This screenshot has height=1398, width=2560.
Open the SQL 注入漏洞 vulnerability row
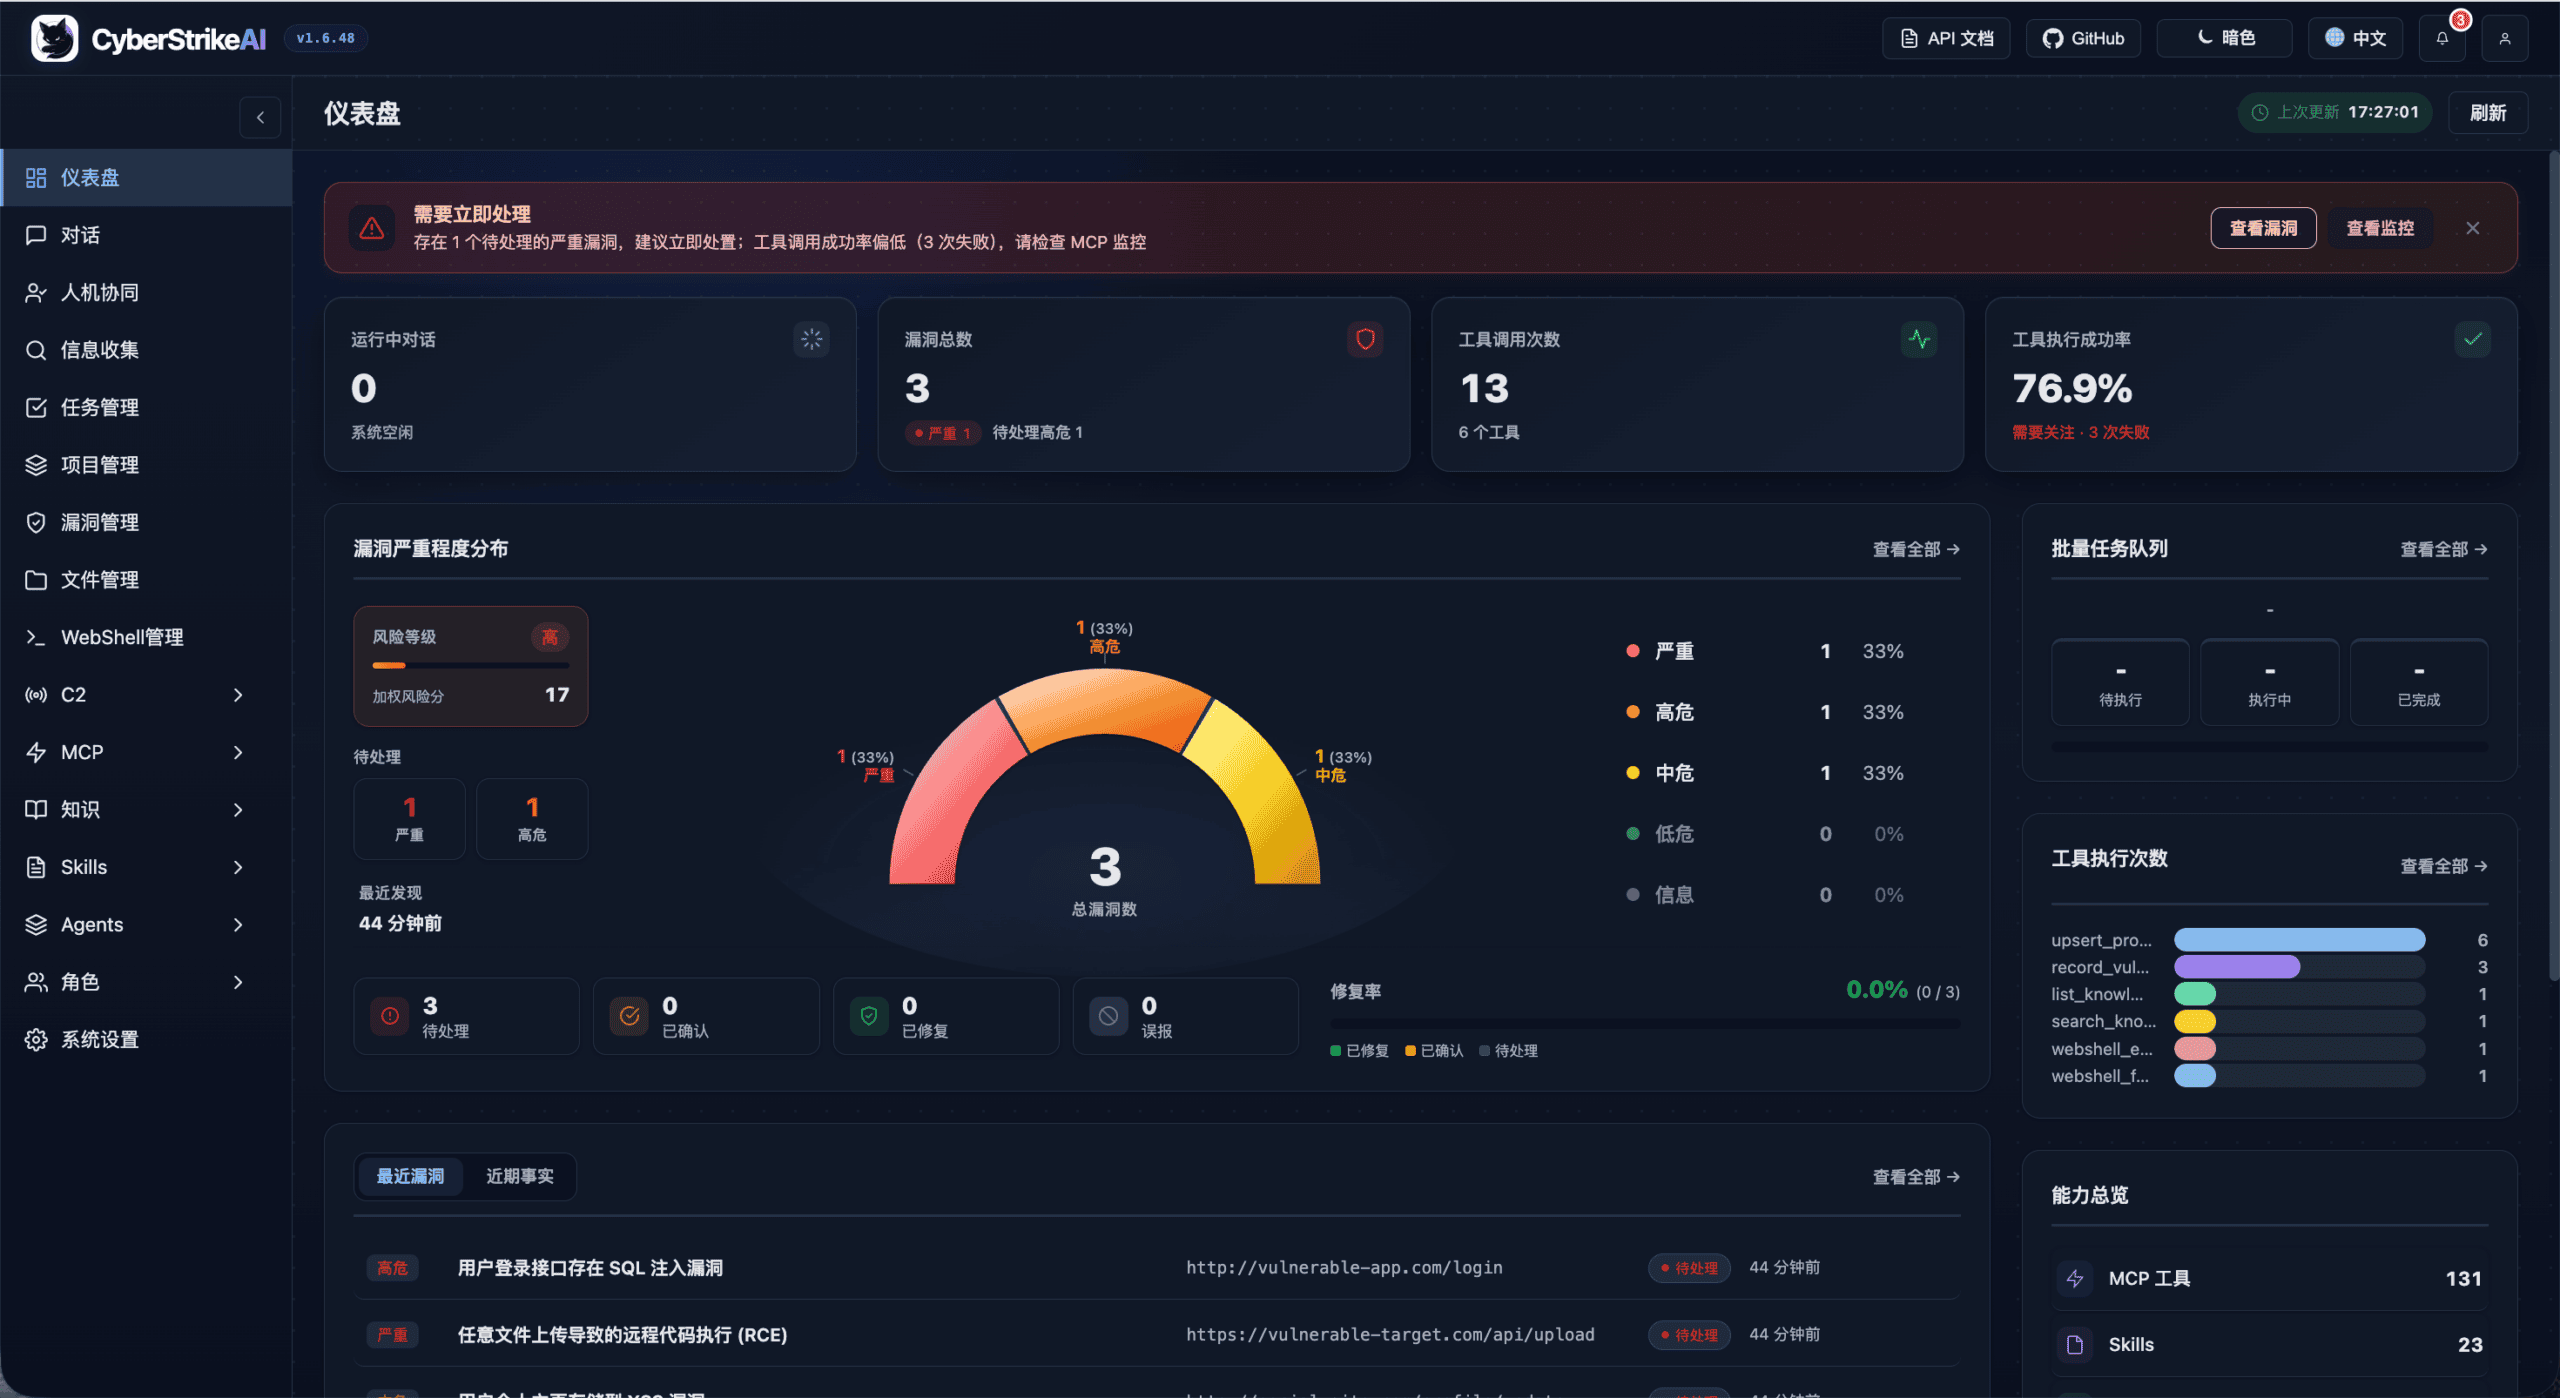(x=1156, y=1268)
